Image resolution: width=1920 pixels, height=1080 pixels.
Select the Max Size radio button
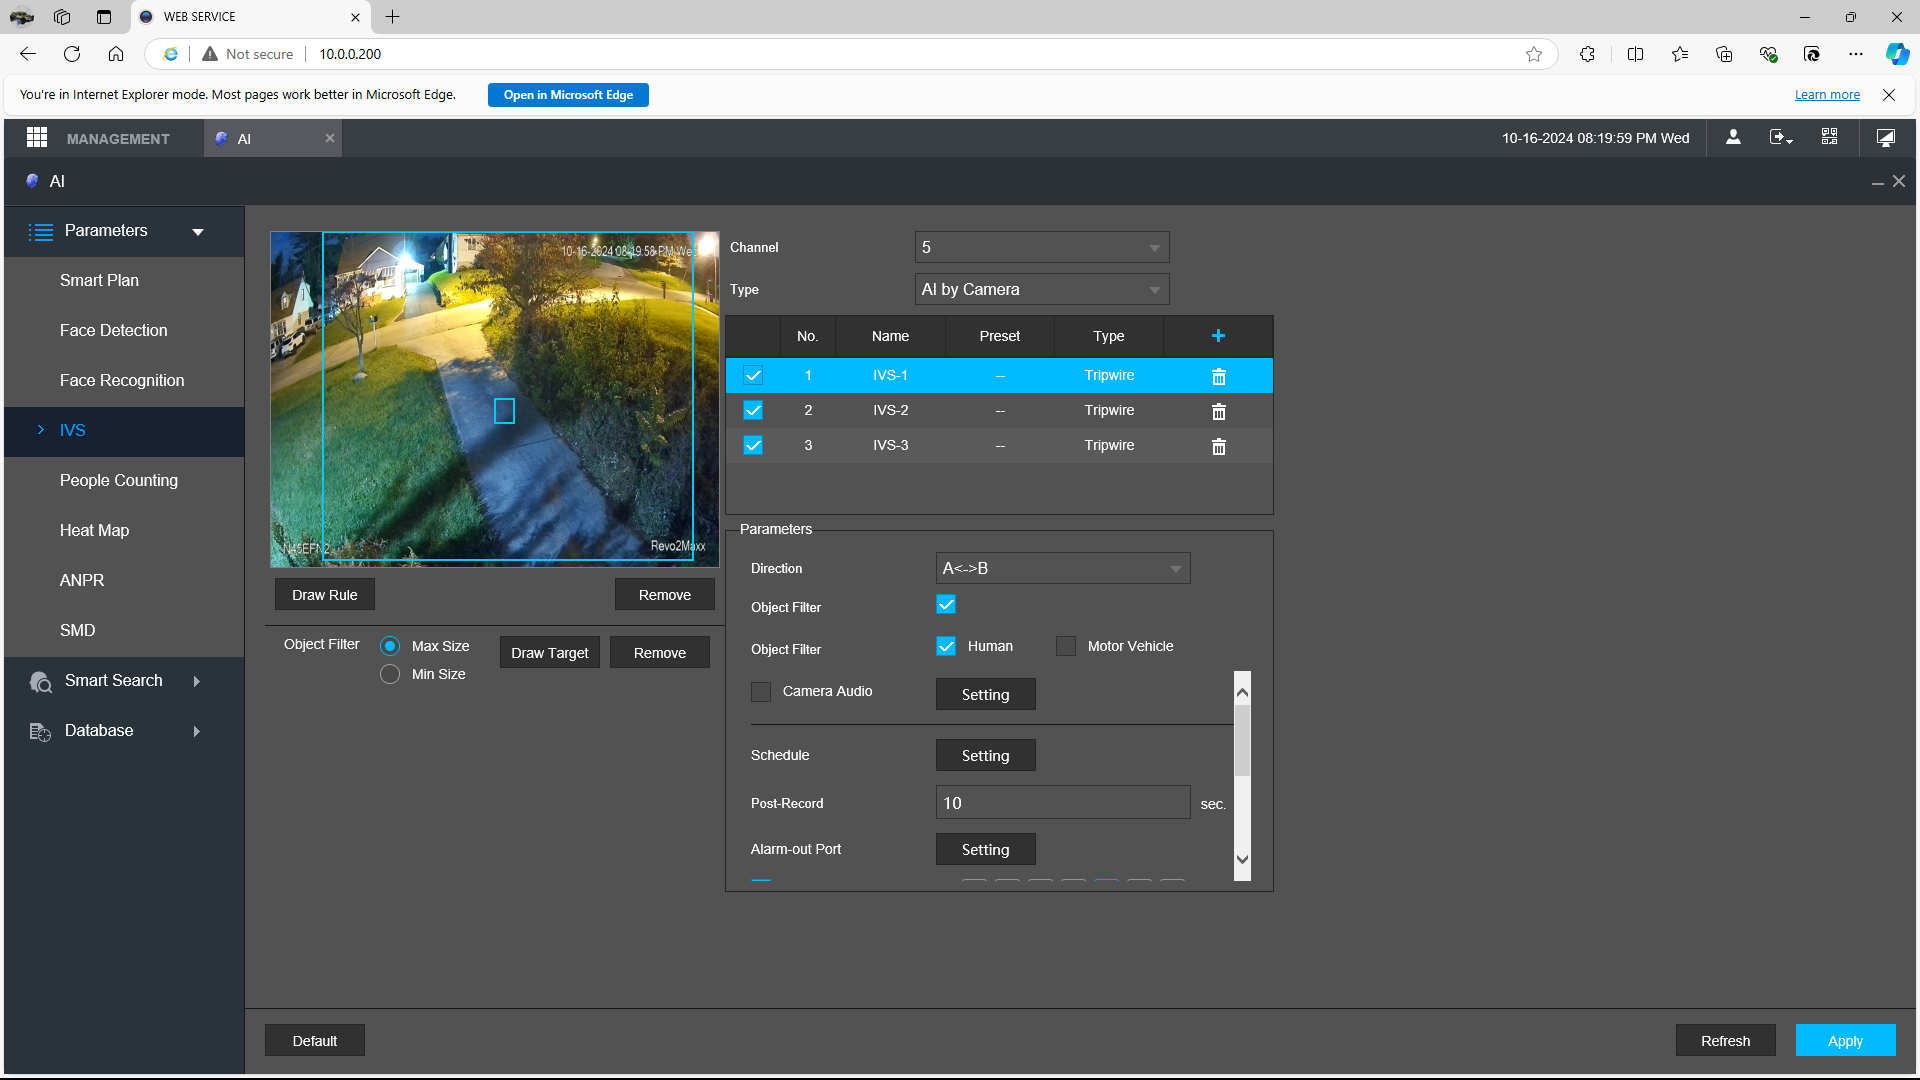click(390, 646)
